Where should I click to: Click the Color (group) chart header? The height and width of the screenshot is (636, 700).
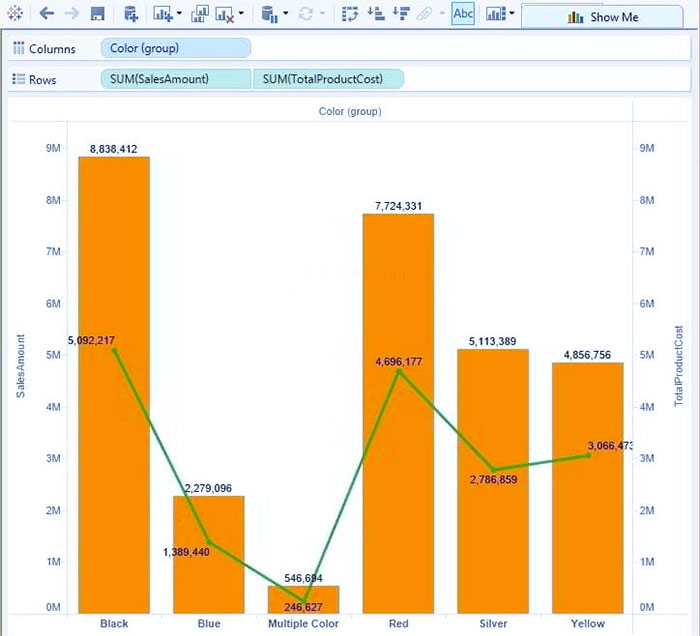pyautogui.click(x=350, y=111)
